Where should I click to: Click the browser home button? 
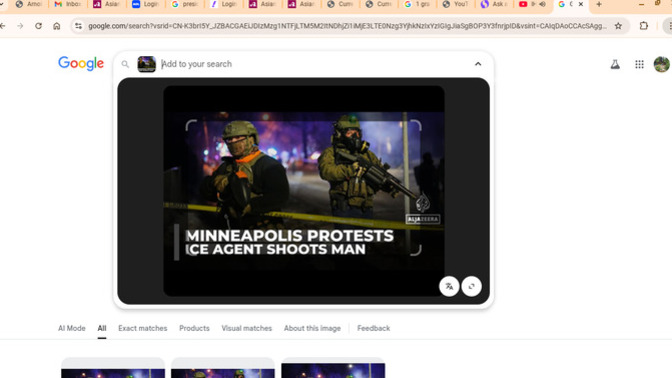(x=57, y=26)
